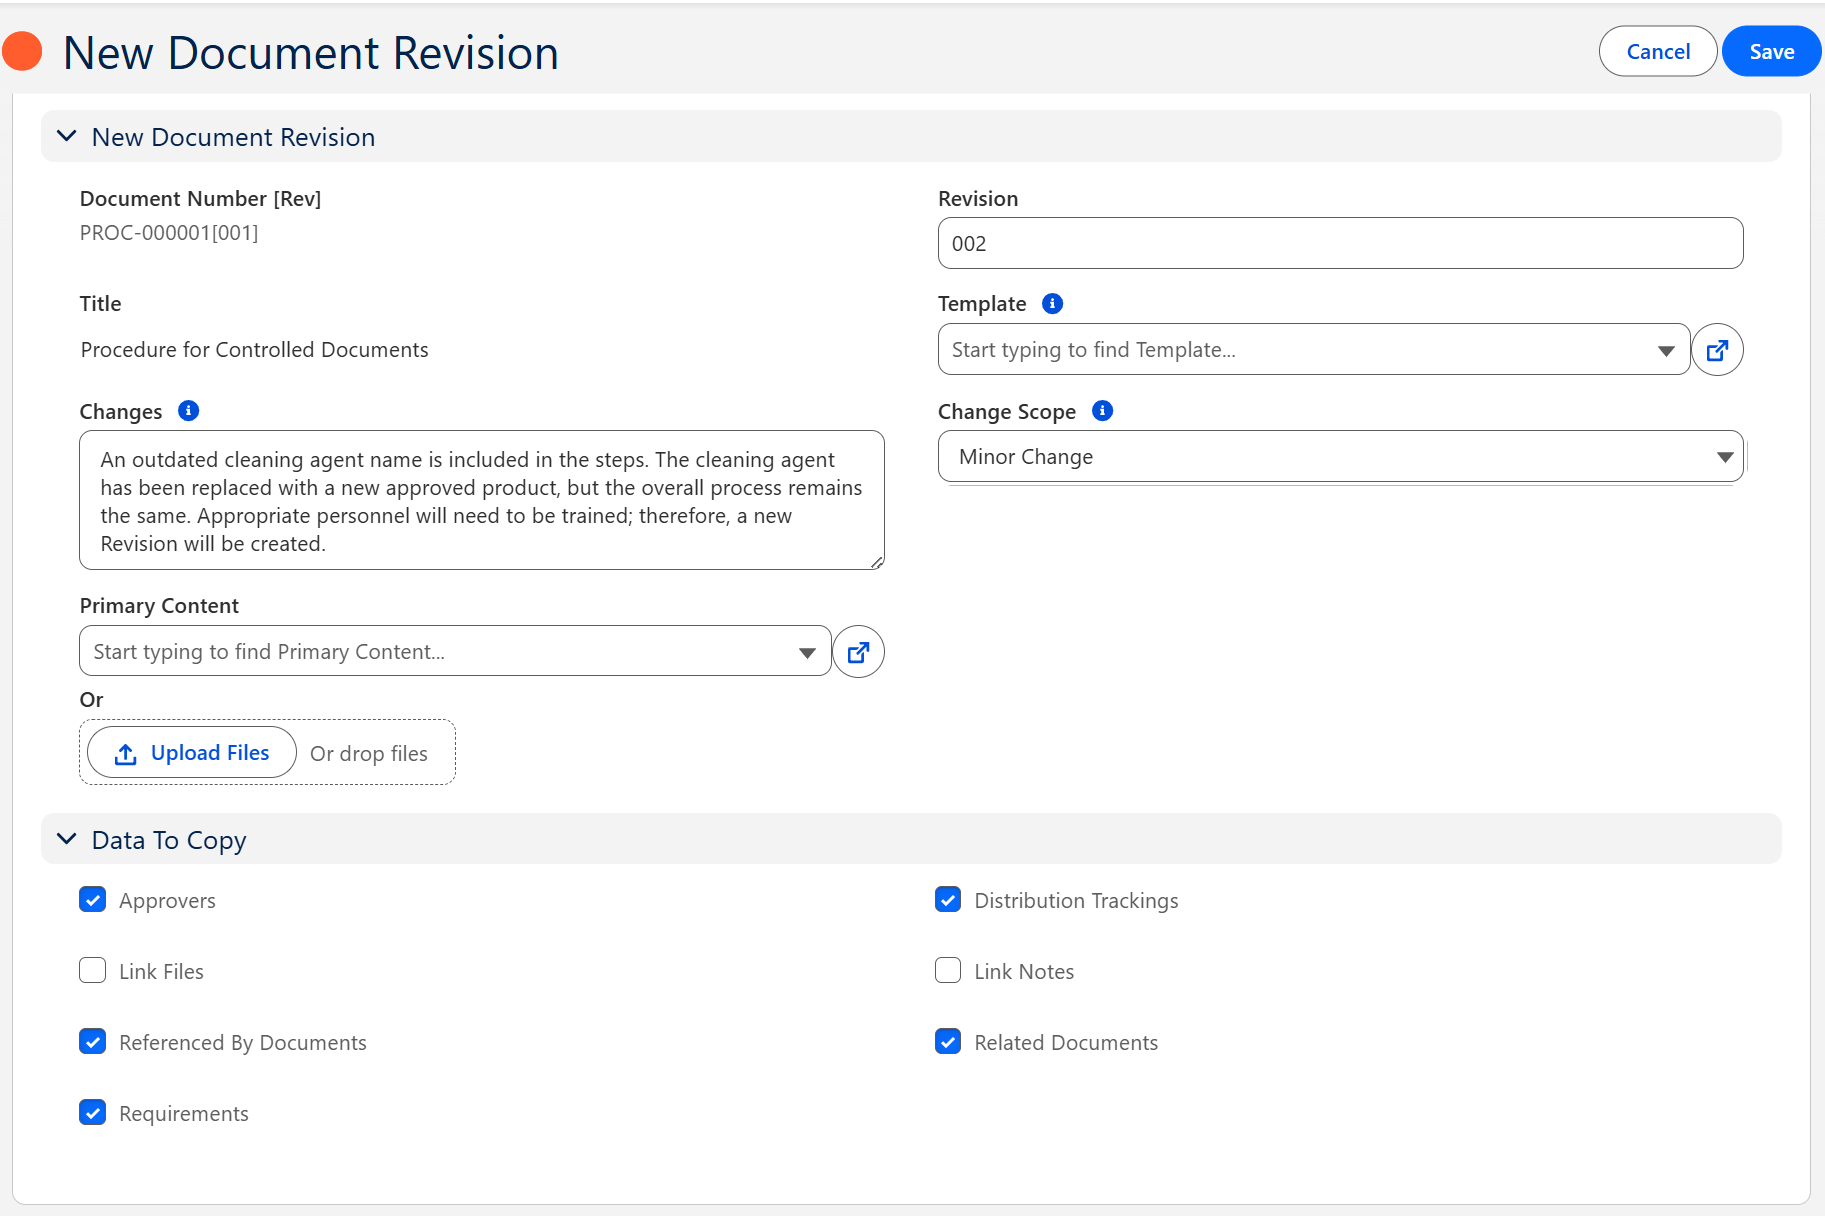Uncheck the Approvers checkbox
Viewport: 1825px width, 1216px height.
pos(93,900)
